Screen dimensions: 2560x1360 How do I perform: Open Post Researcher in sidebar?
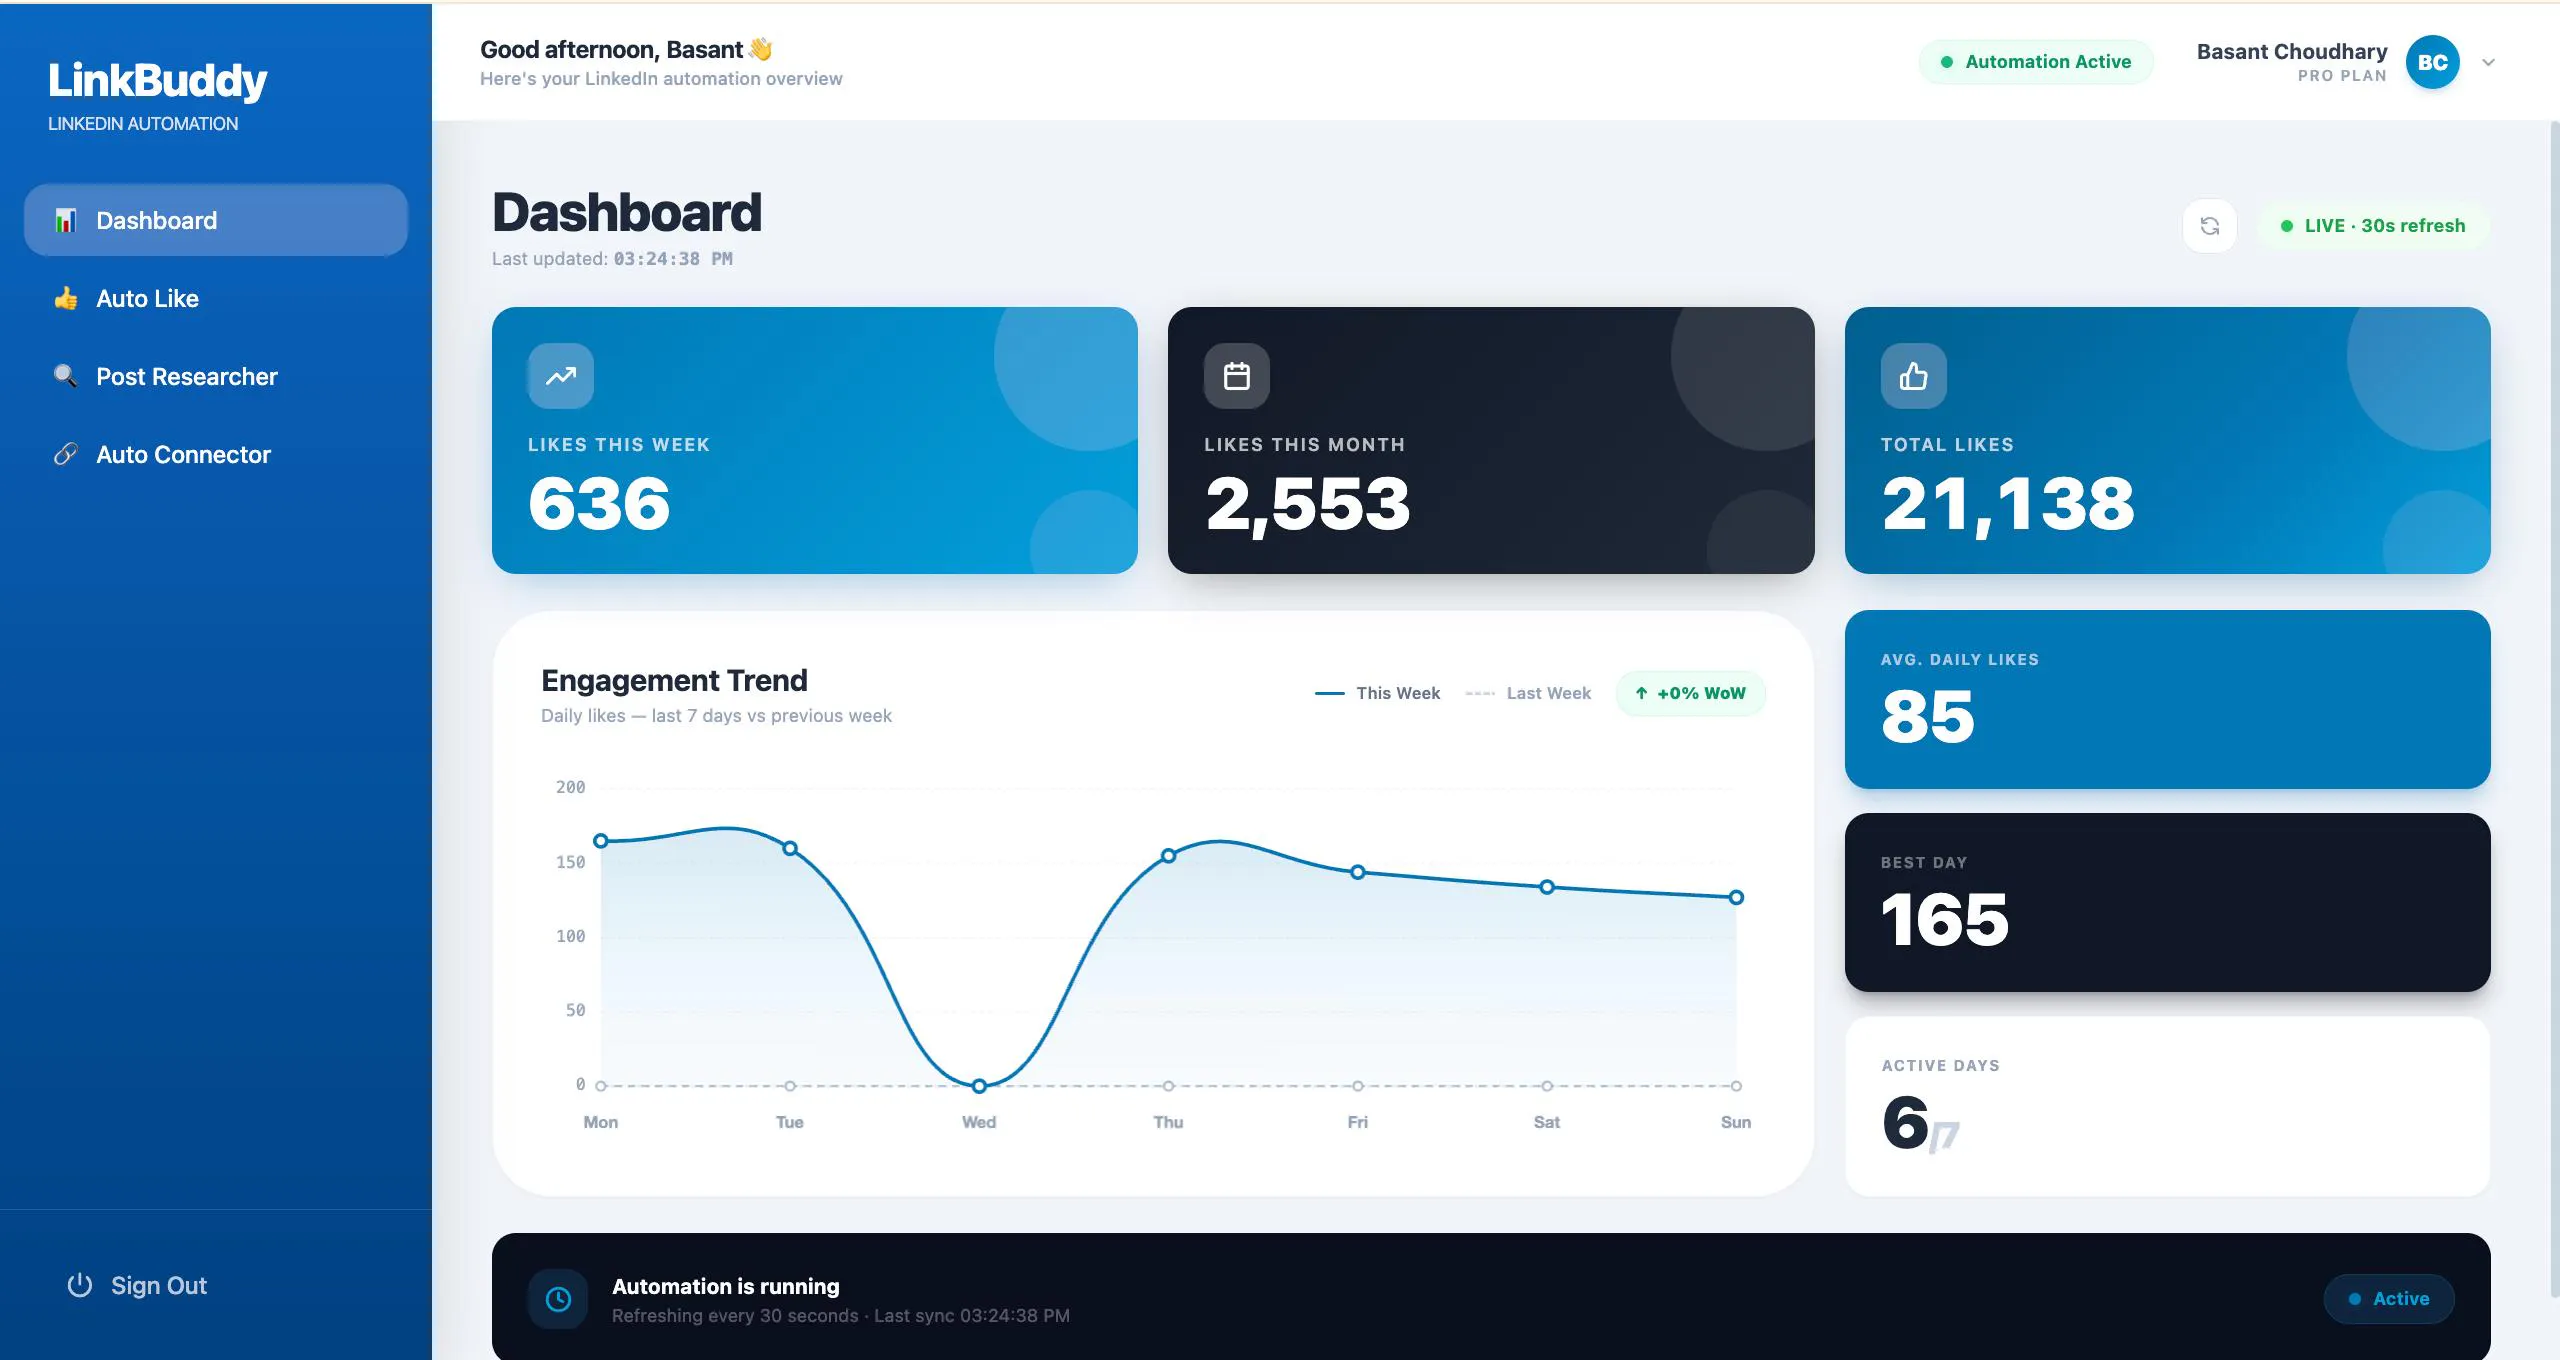click(x=216, y=376)
